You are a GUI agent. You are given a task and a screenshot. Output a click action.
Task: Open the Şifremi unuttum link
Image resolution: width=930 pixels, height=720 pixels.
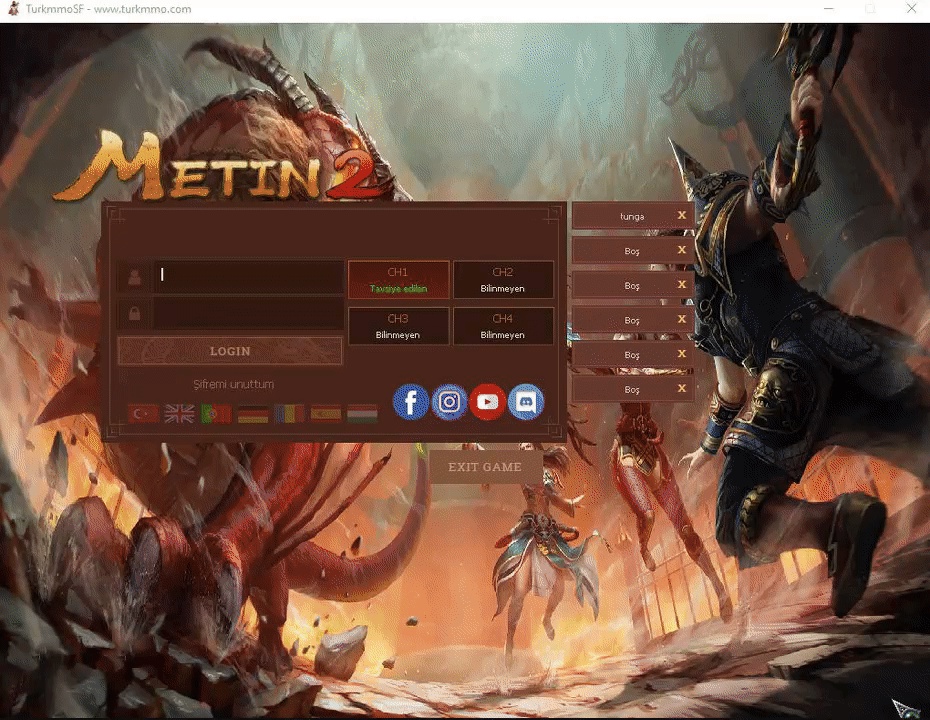pos(234,384)
